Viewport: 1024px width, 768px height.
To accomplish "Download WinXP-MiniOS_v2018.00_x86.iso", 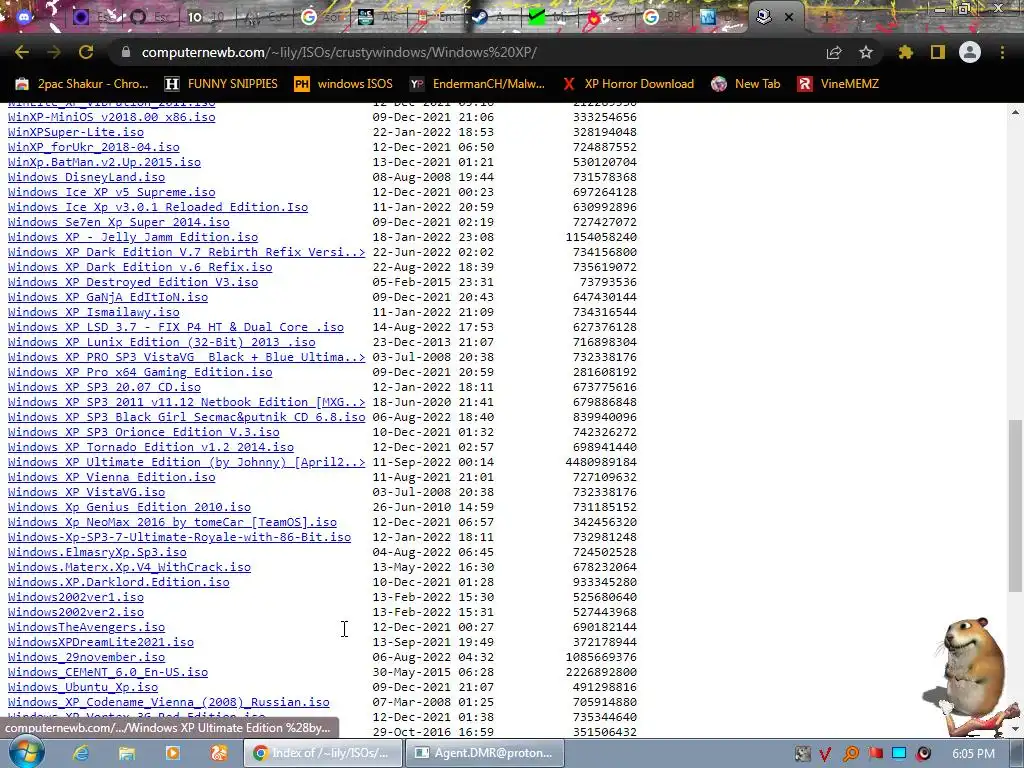I will (112, 117).
